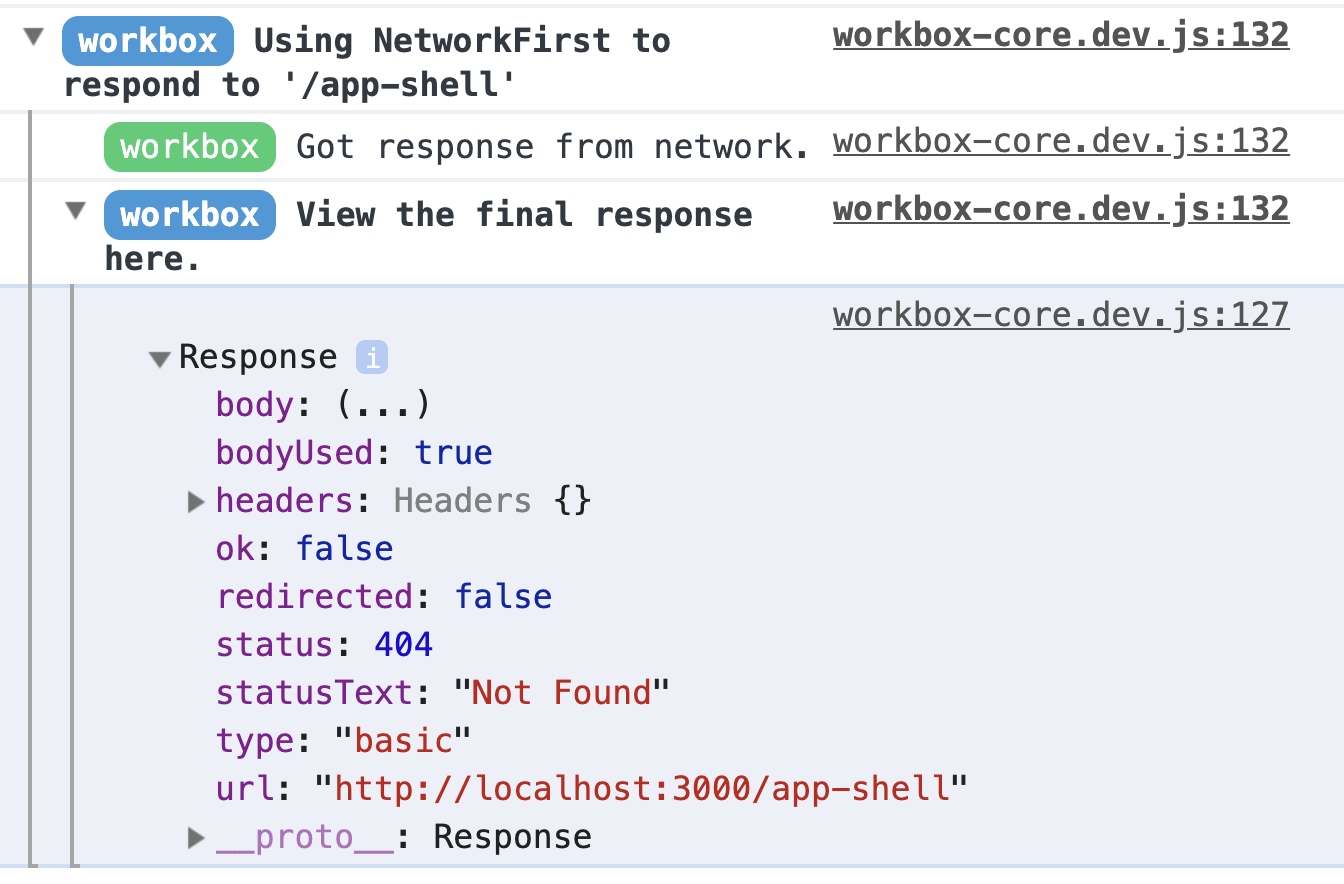The width and height of the screenshot is (1344, 884).
Task: Open source link beside 'Got response from network'
Action: 1061,142
